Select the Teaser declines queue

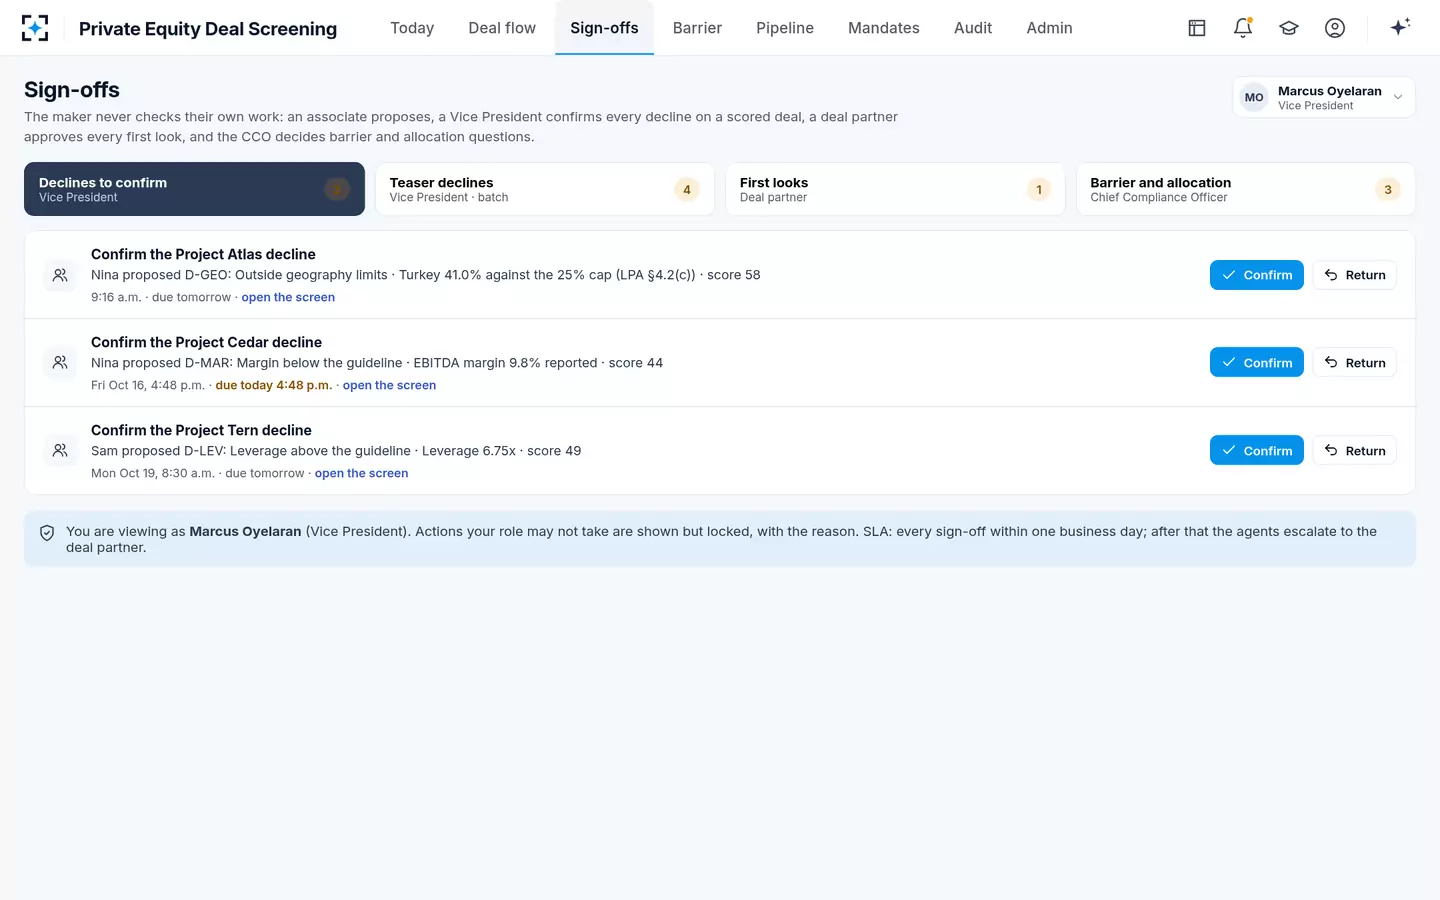coord(545,189)
